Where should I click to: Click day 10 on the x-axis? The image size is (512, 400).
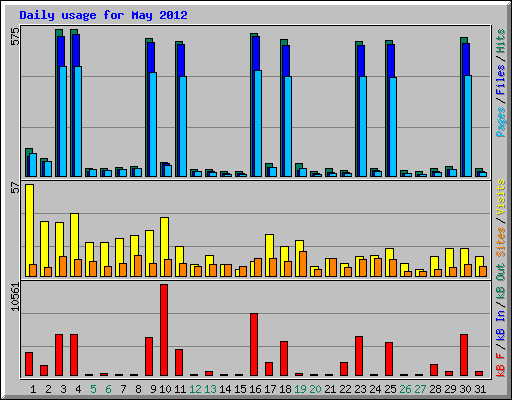tap(165, 389)
